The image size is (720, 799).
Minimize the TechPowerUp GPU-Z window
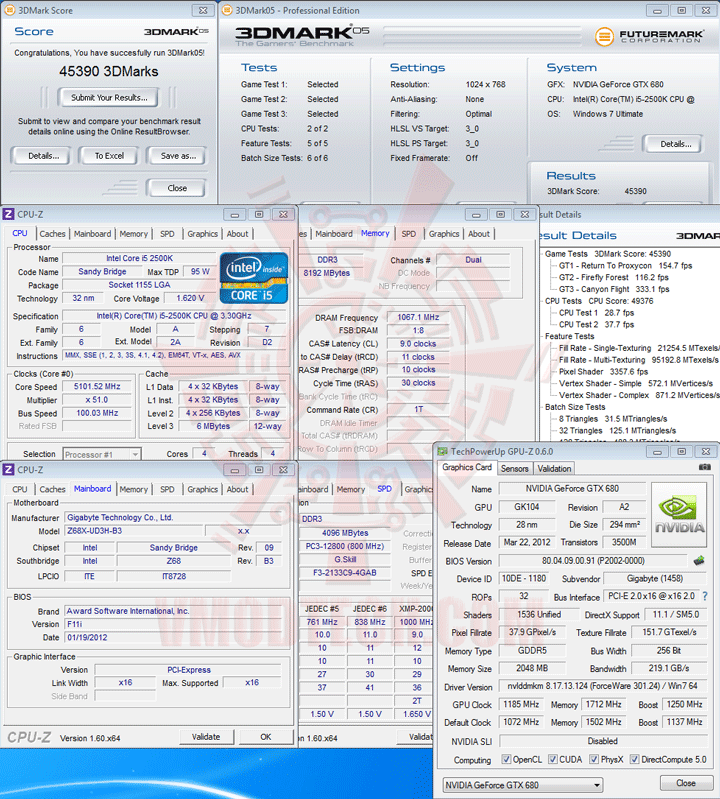(657, 452)
